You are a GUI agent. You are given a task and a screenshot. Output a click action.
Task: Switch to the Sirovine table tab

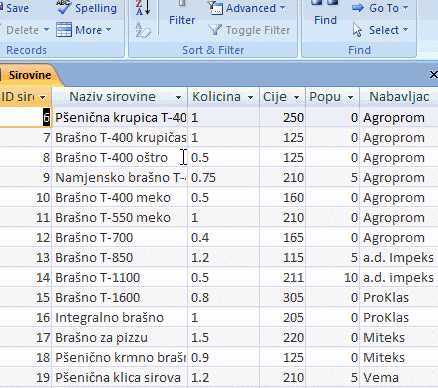point(28,75)
